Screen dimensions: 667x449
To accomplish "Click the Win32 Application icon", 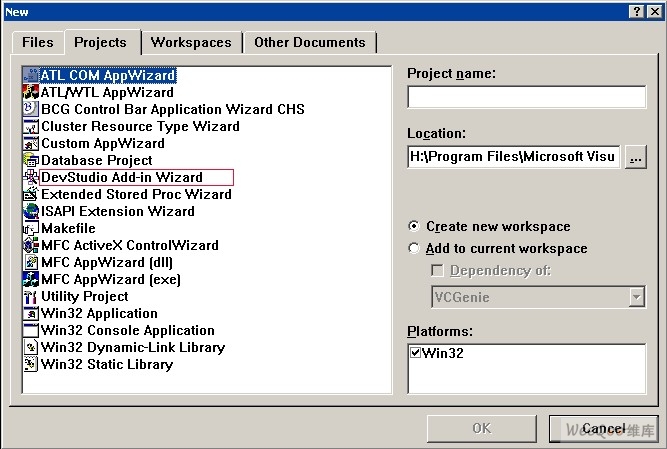I will pyautogui.click(x=31, y=313).
